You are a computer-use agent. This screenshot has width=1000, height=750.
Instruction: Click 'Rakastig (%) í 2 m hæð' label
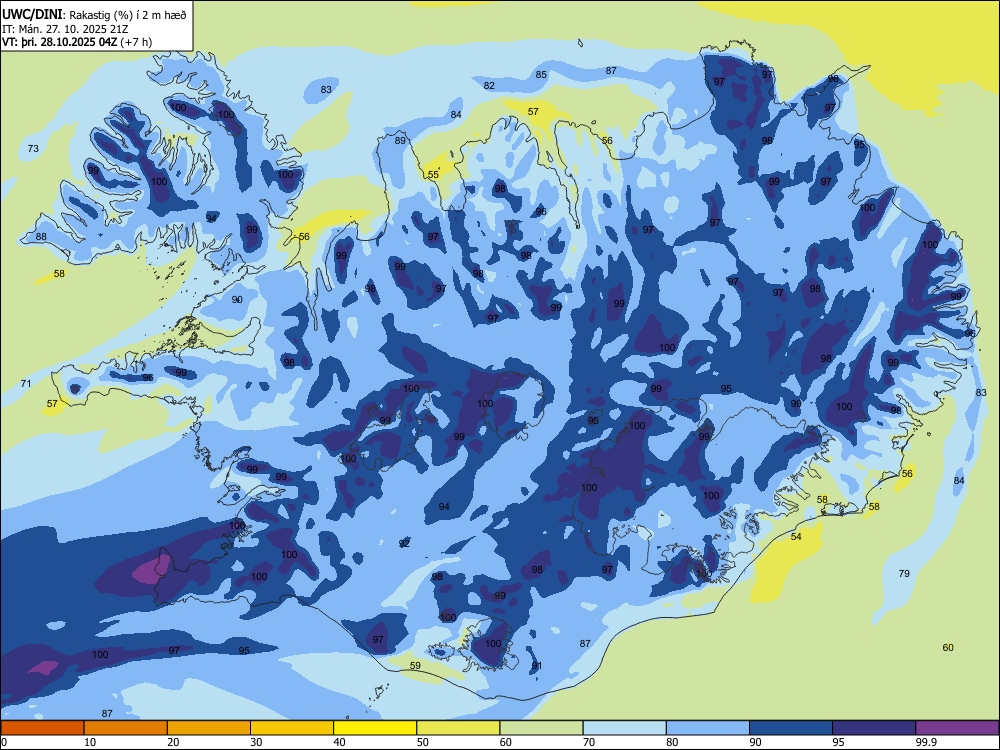(128, 15)
